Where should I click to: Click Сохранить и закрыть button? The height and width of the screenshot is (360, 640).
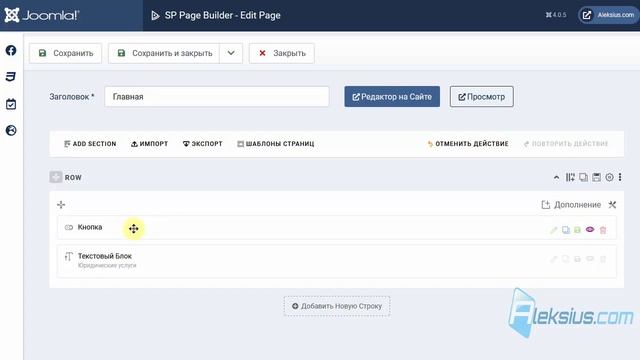pos(164,53)
